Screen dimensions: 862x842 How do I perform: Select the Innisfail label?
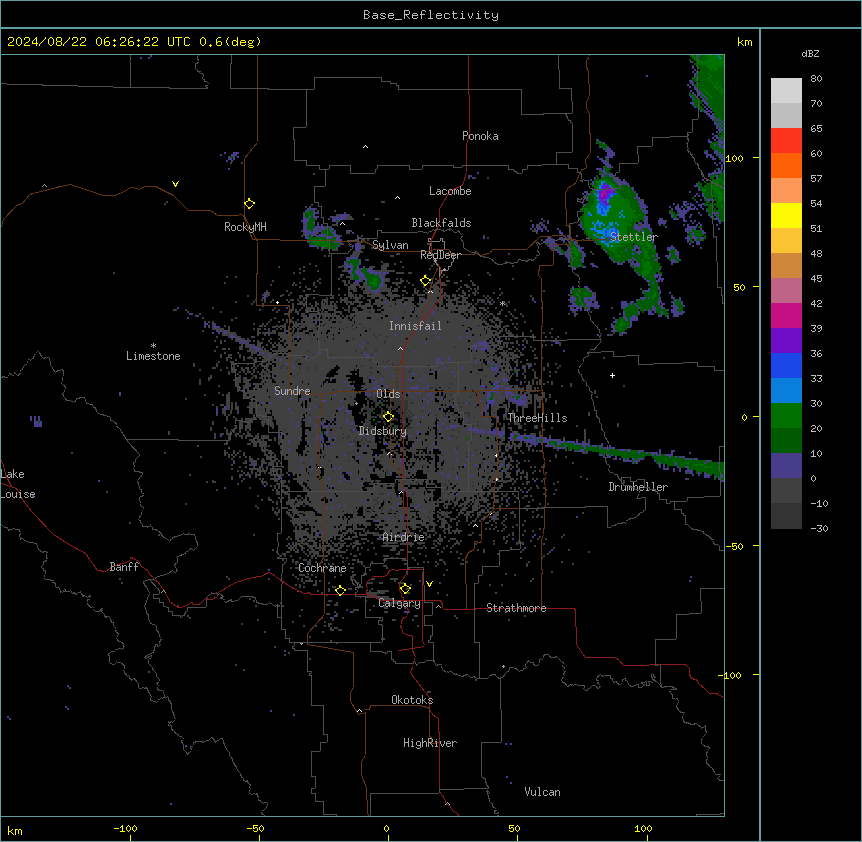tap(415, 326)
